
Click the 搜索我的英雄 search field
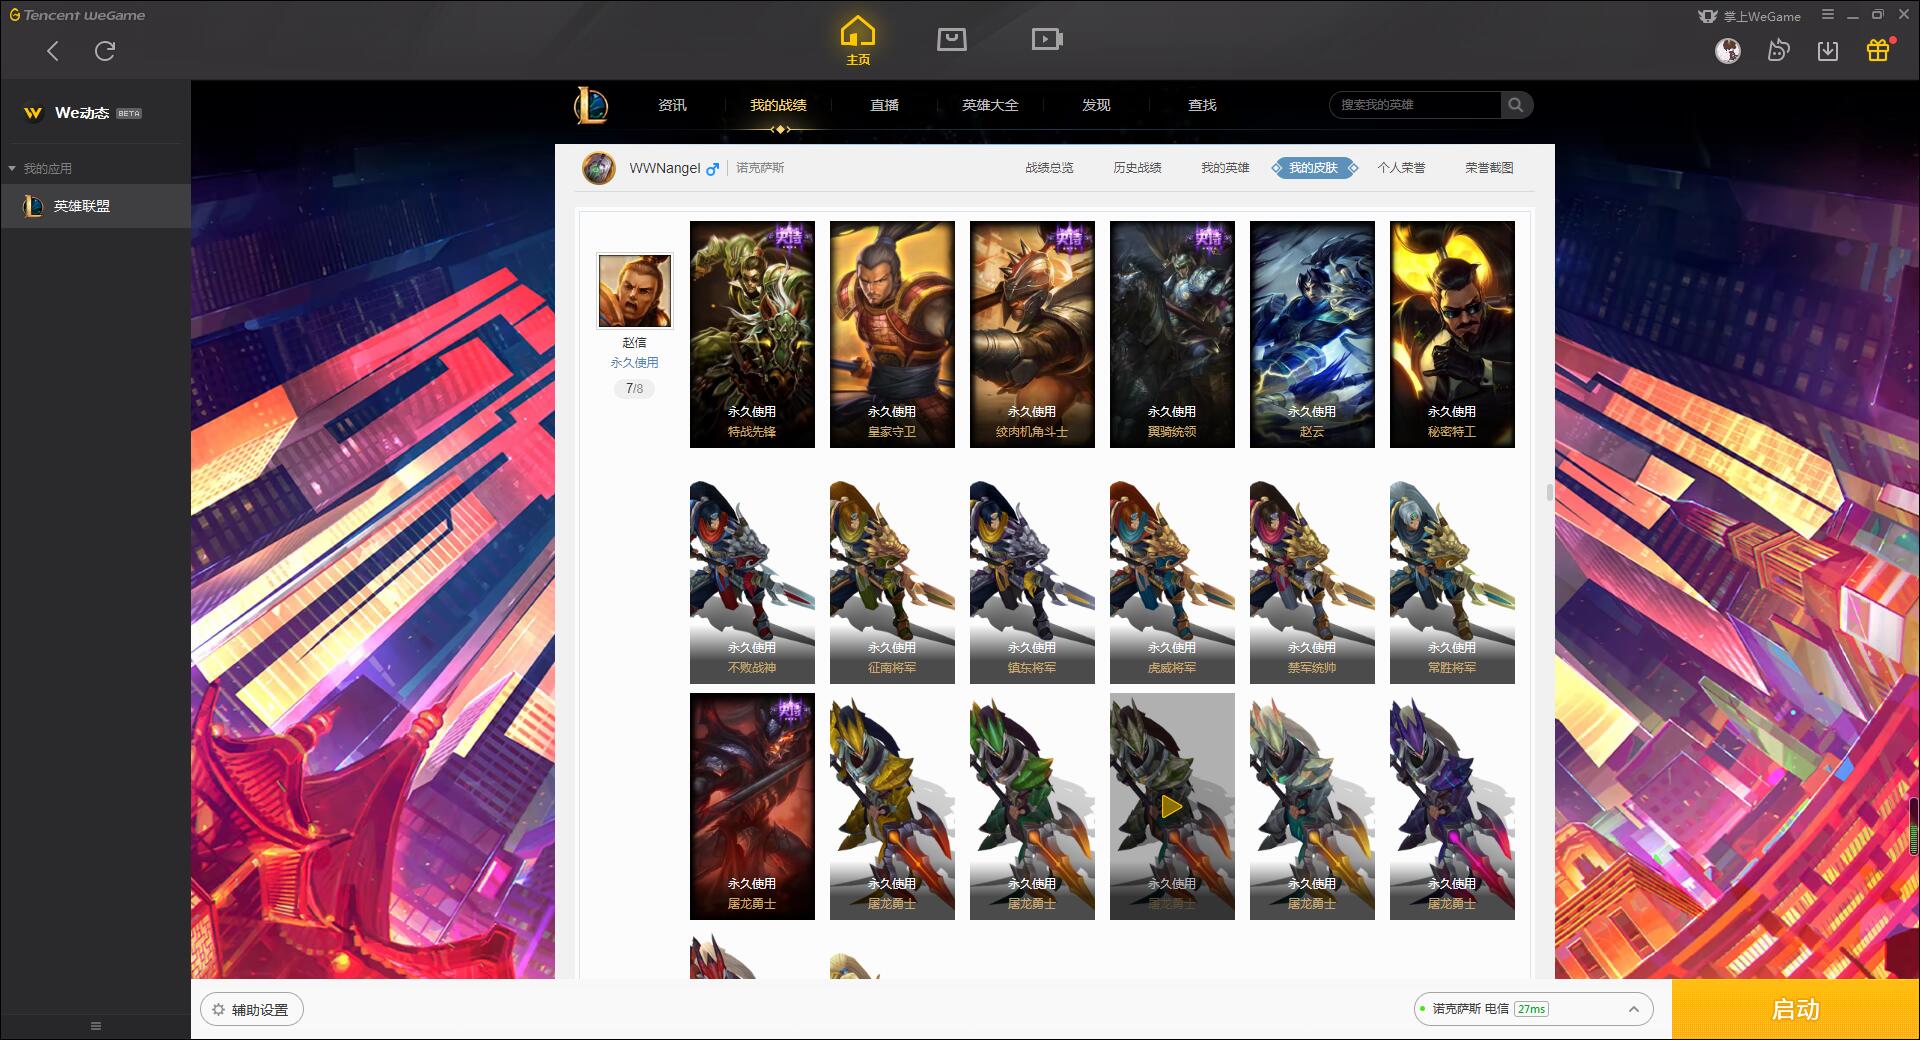click(1415, 105)
